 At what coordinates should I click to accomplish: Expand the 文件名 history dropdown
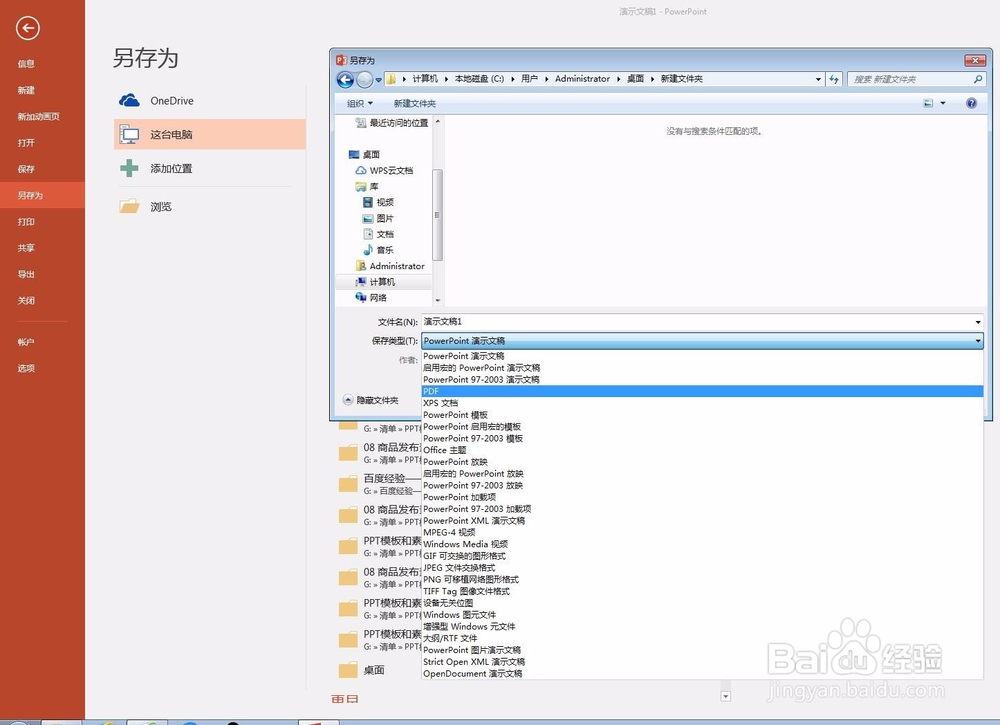tap(978, 322)
